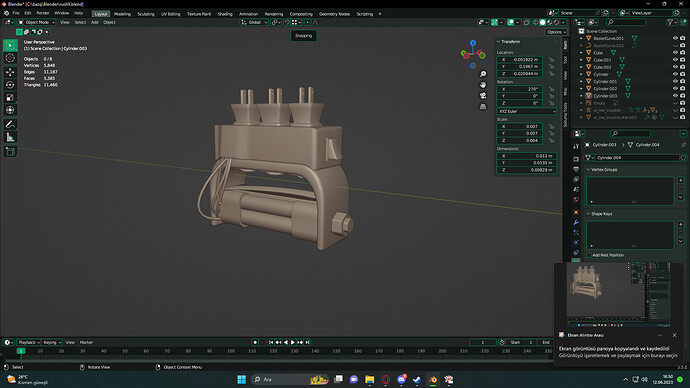690x388 pixels.
Task: Switch to Shading workspace tab
Action: click(225, 14)
